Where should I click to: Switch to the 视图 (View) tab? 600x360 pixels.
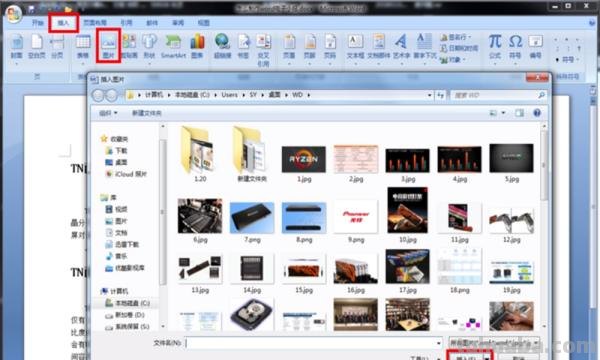click(203, 23)
